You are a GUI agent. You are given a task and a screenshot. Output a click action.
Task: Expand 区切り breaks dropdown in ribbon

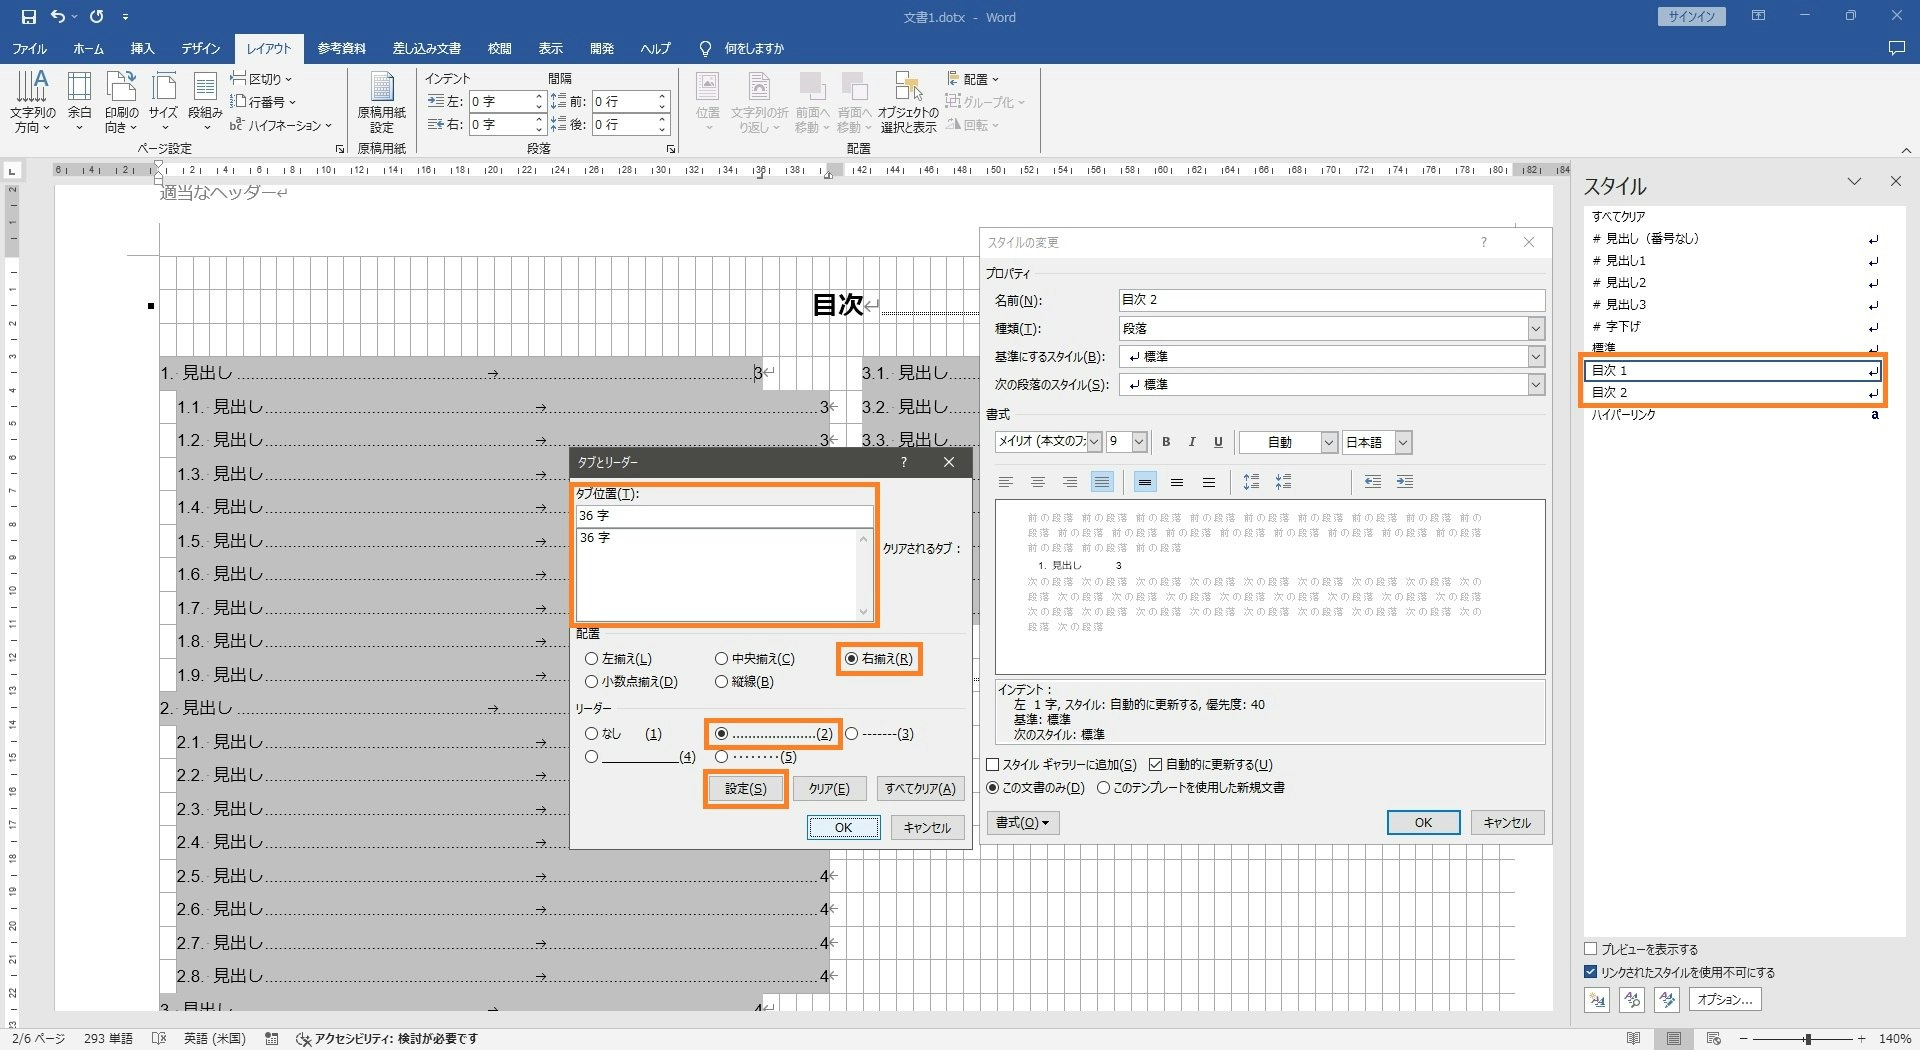click(261, 79)
